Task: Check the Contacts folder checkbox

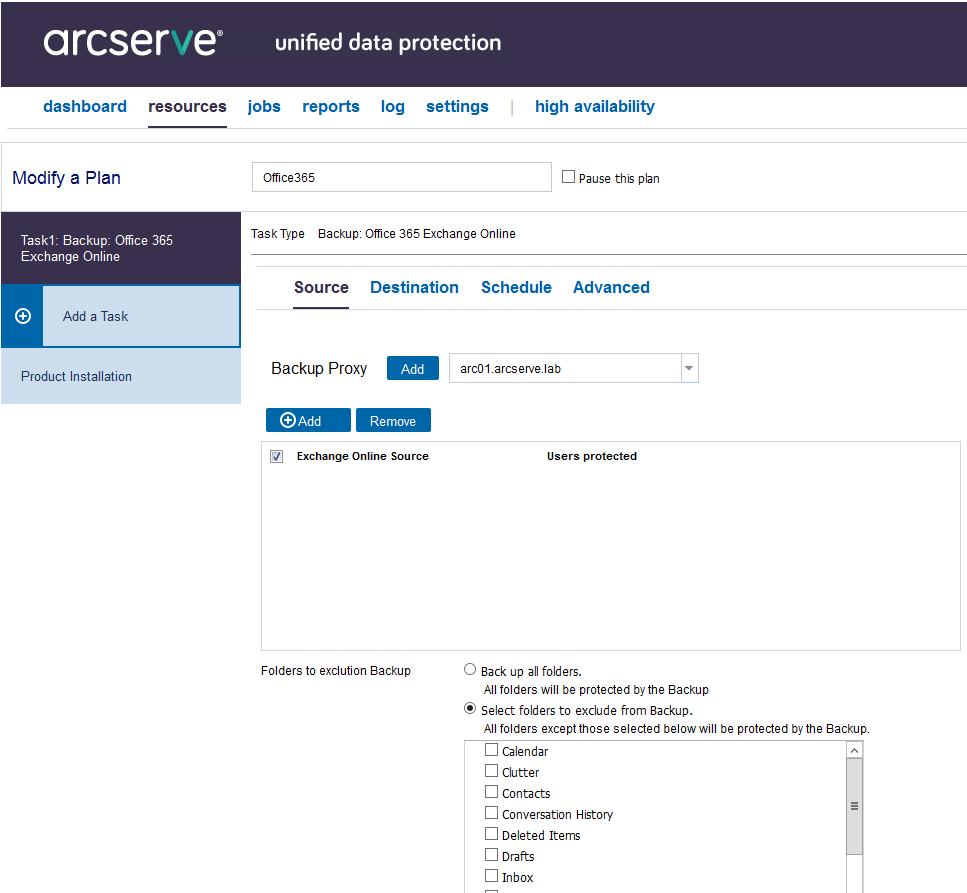Action: pos(491,792)
